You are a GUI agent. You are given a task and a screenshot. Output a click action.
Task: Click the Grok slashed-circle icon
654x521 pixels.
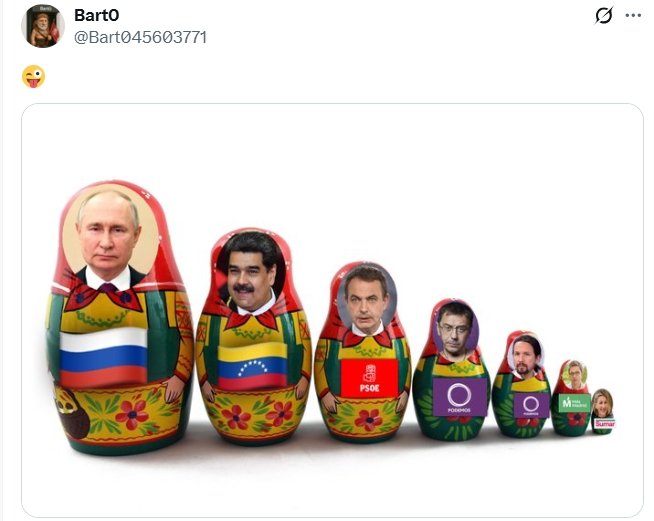604,16
